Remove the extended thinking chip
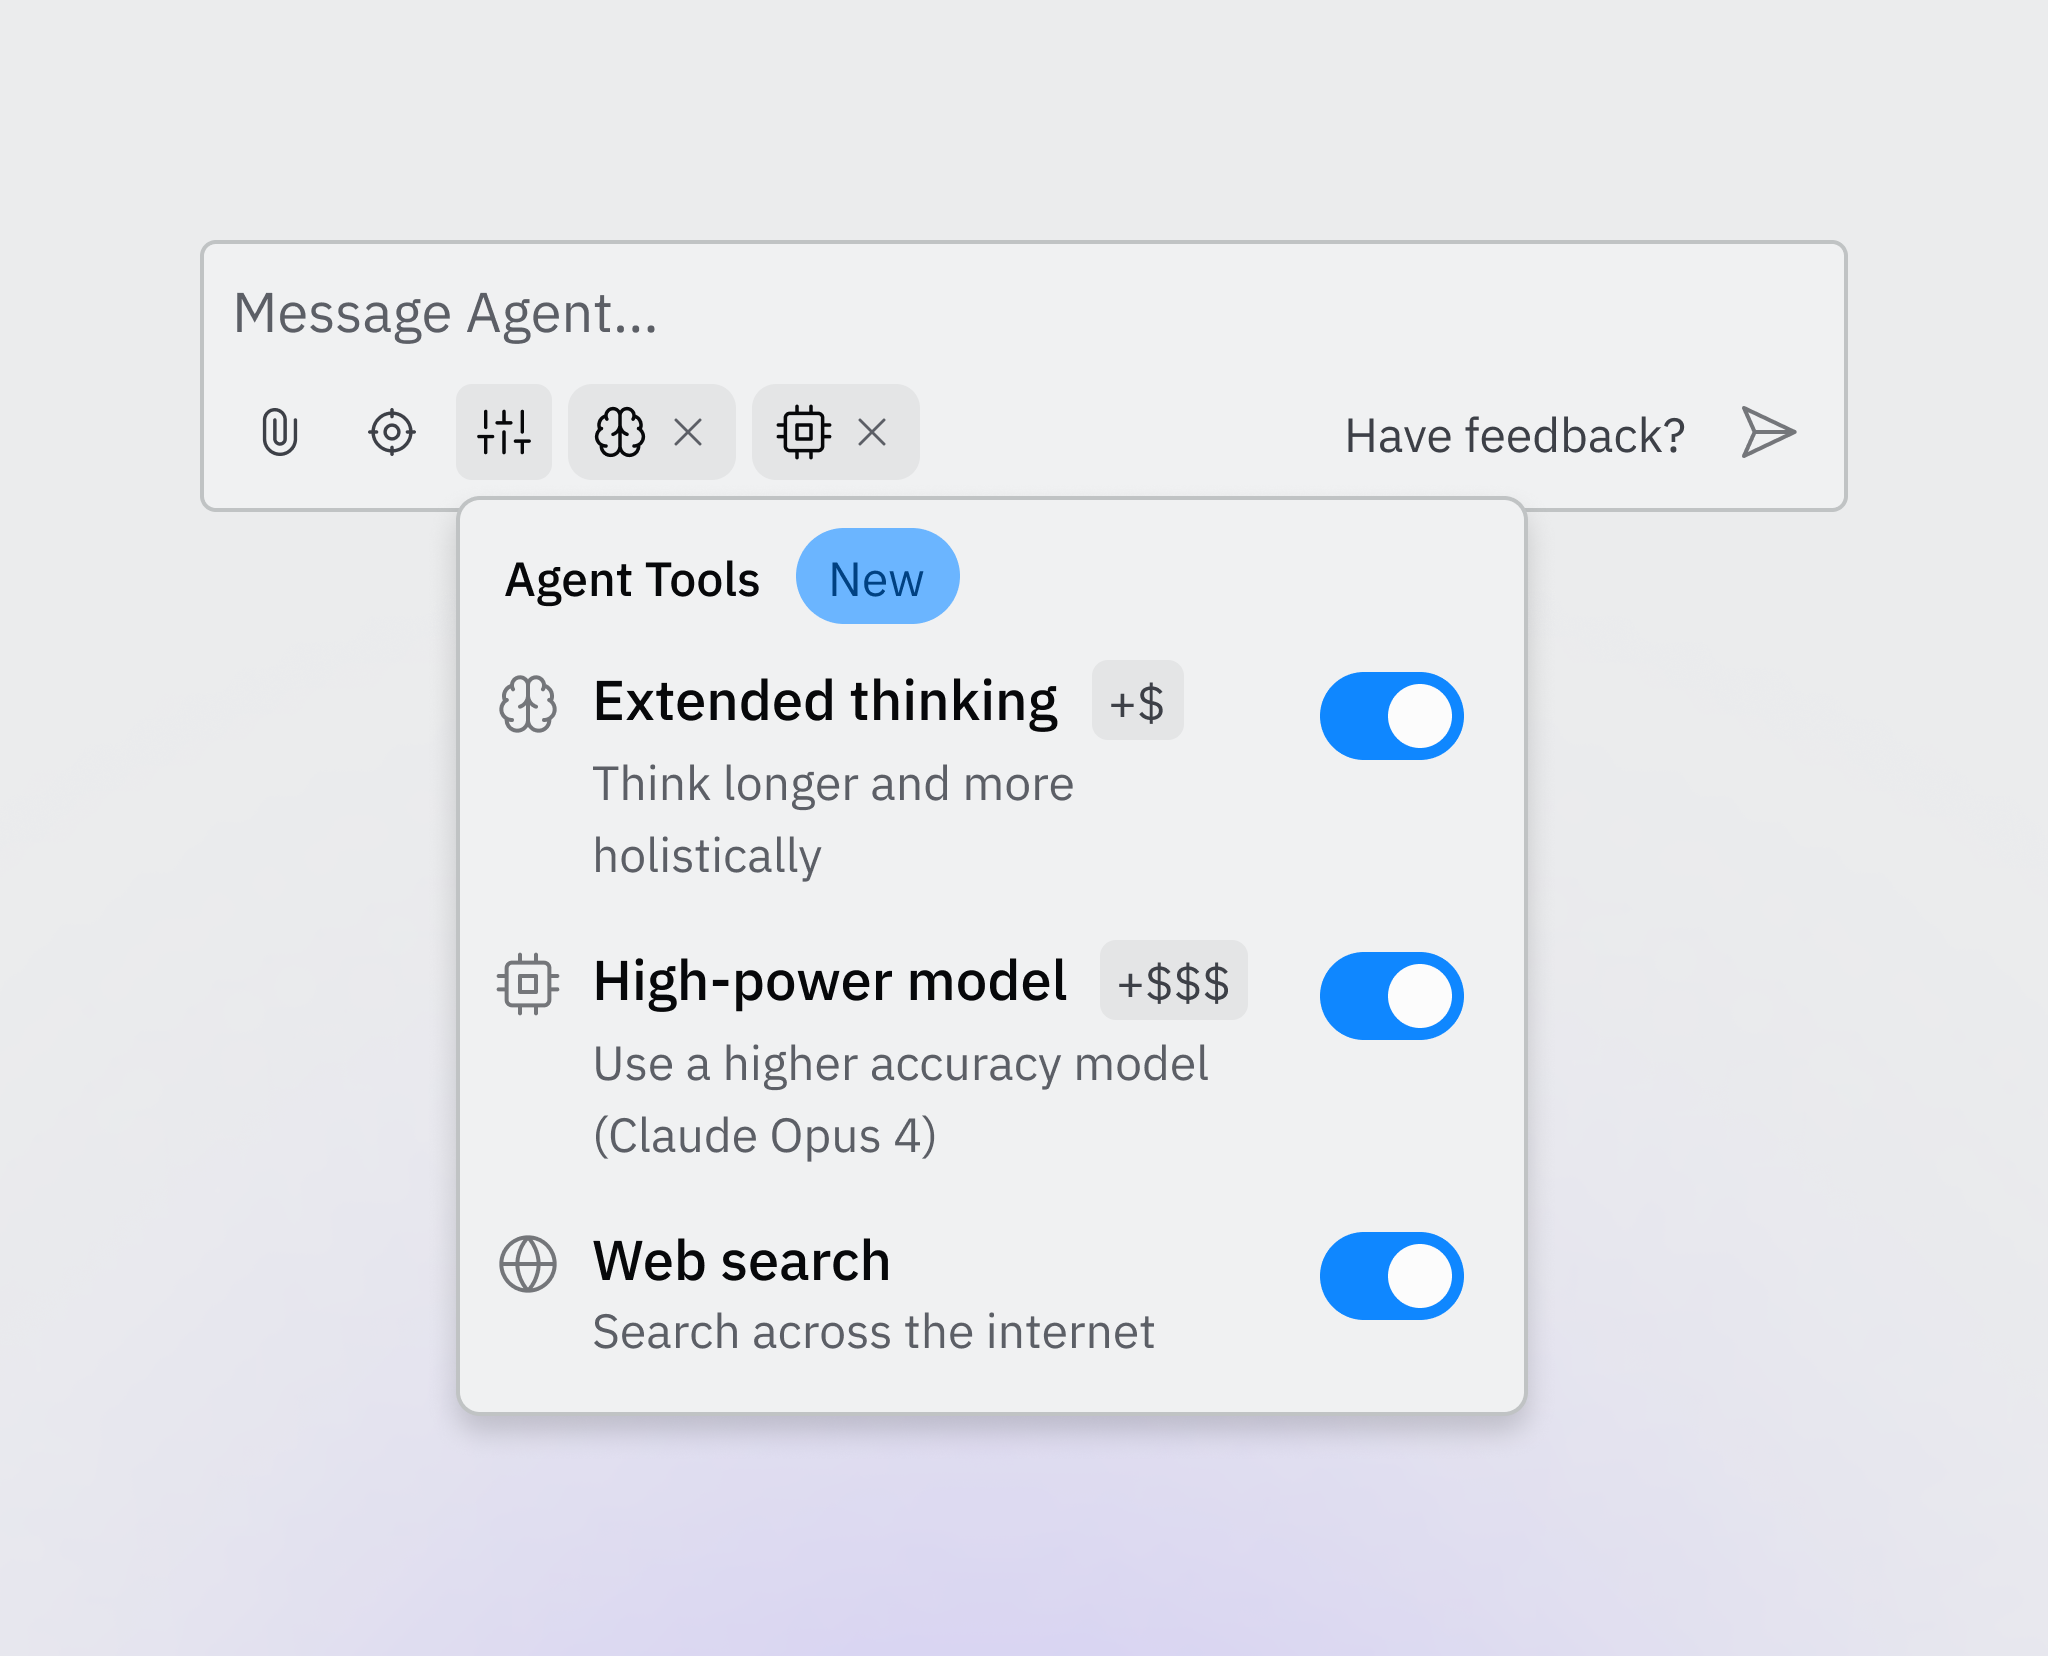The height and width of the screenshot is (1656, 2048). (x=688, y=433)
